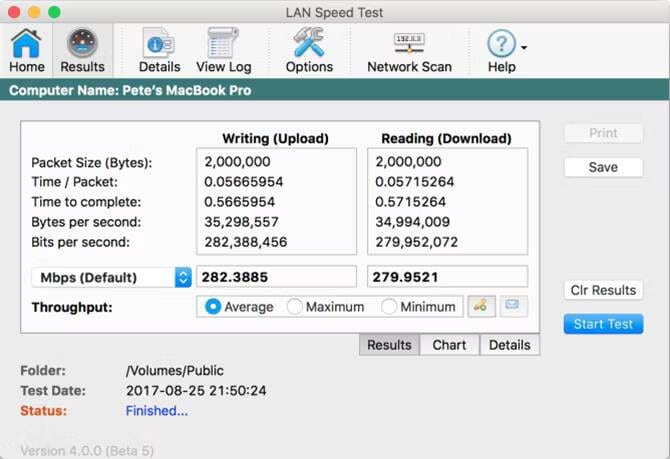670x459 pixels.
Task: Click download bytes per second 34,994,009
Action: [x=412, y=222]
